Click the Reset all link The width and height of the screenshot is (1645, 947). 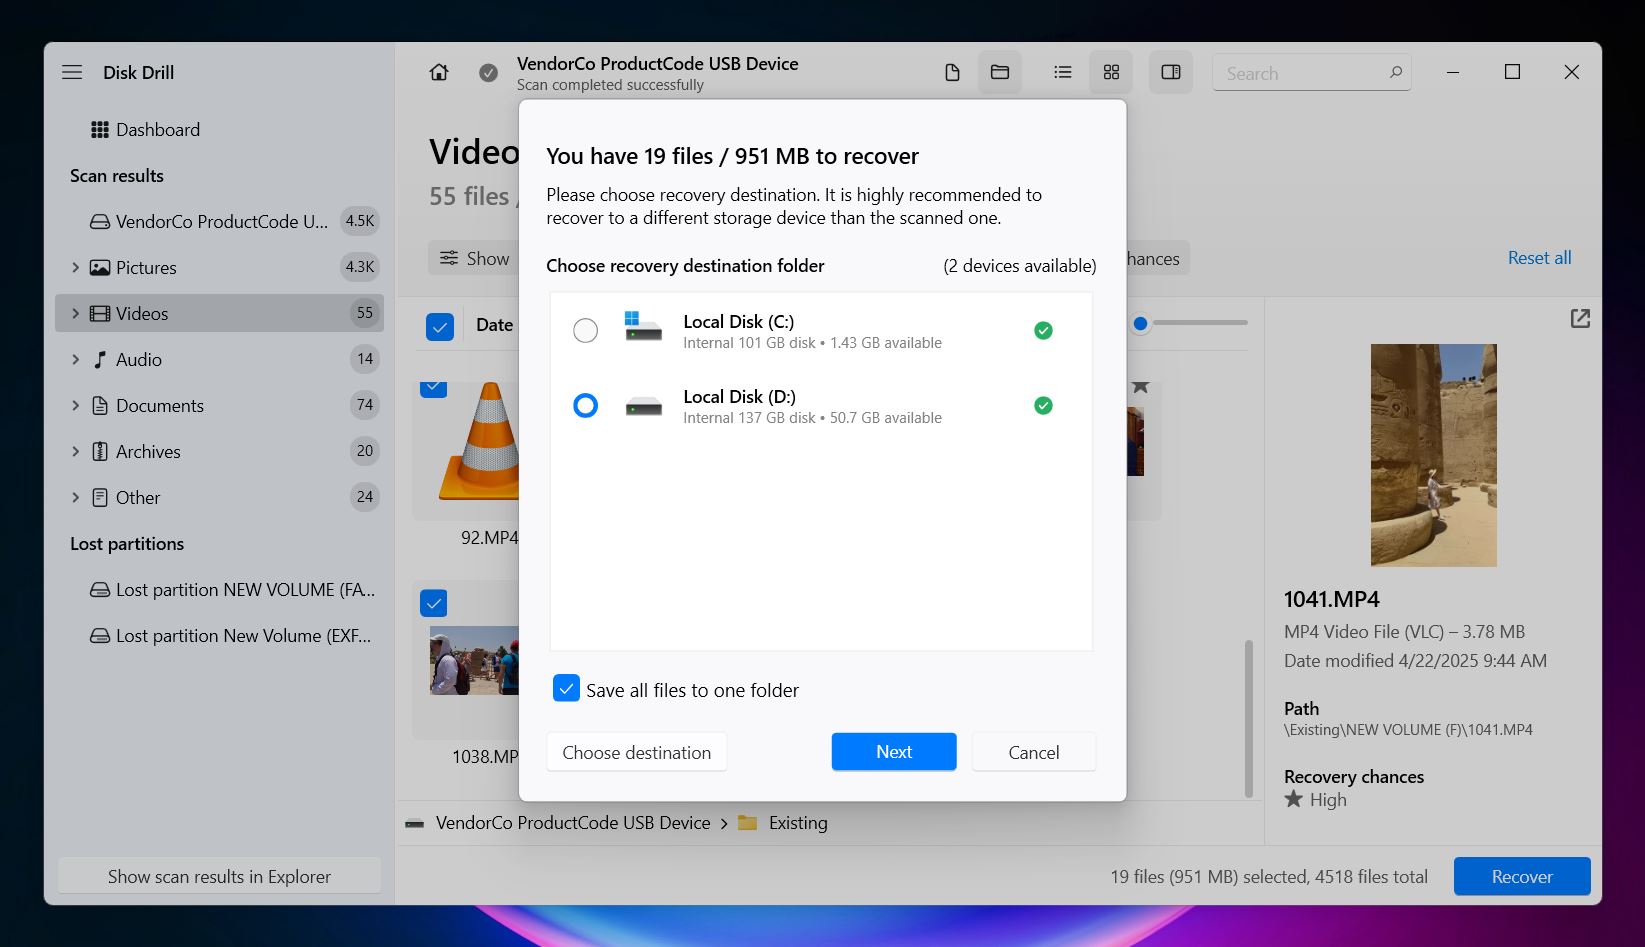tap(1539, 257)
